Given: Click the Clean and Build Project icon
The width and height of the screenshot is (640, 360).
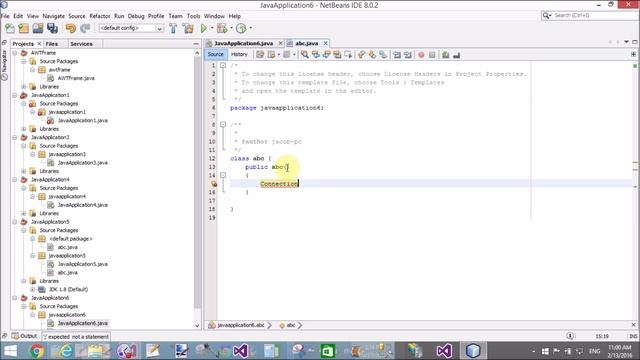Looking at the screenshot, I should point(188,28).
